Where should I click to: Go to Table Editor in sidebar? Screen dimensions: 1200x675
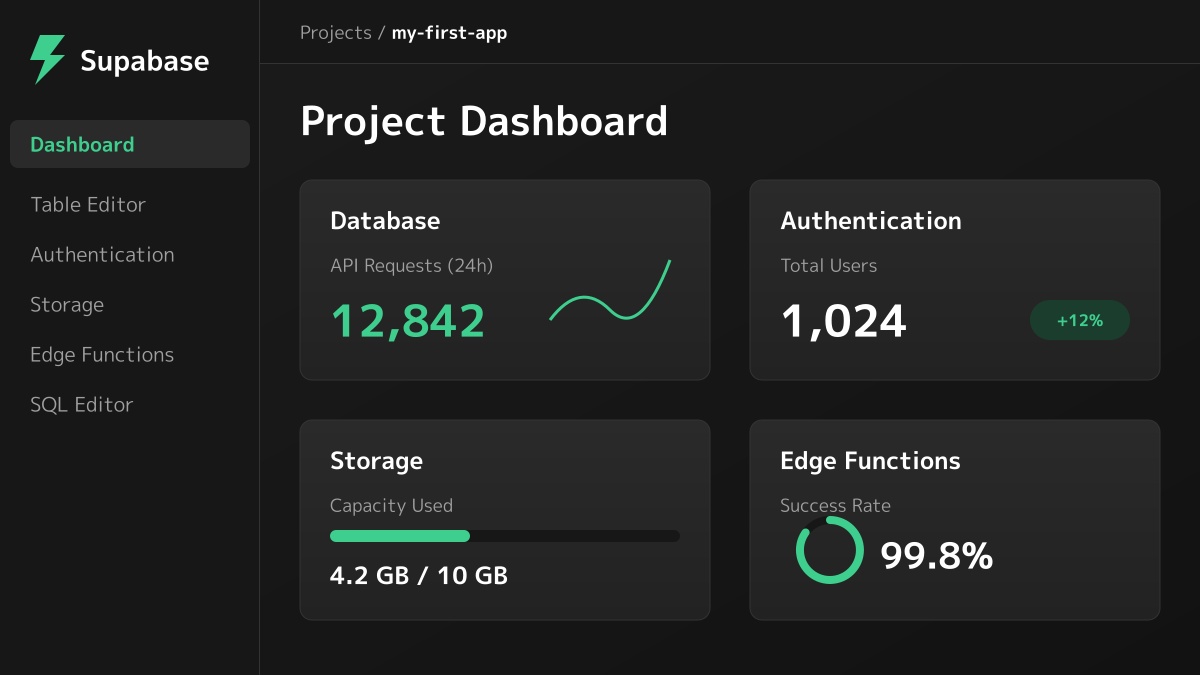click(x=88, y=204)
